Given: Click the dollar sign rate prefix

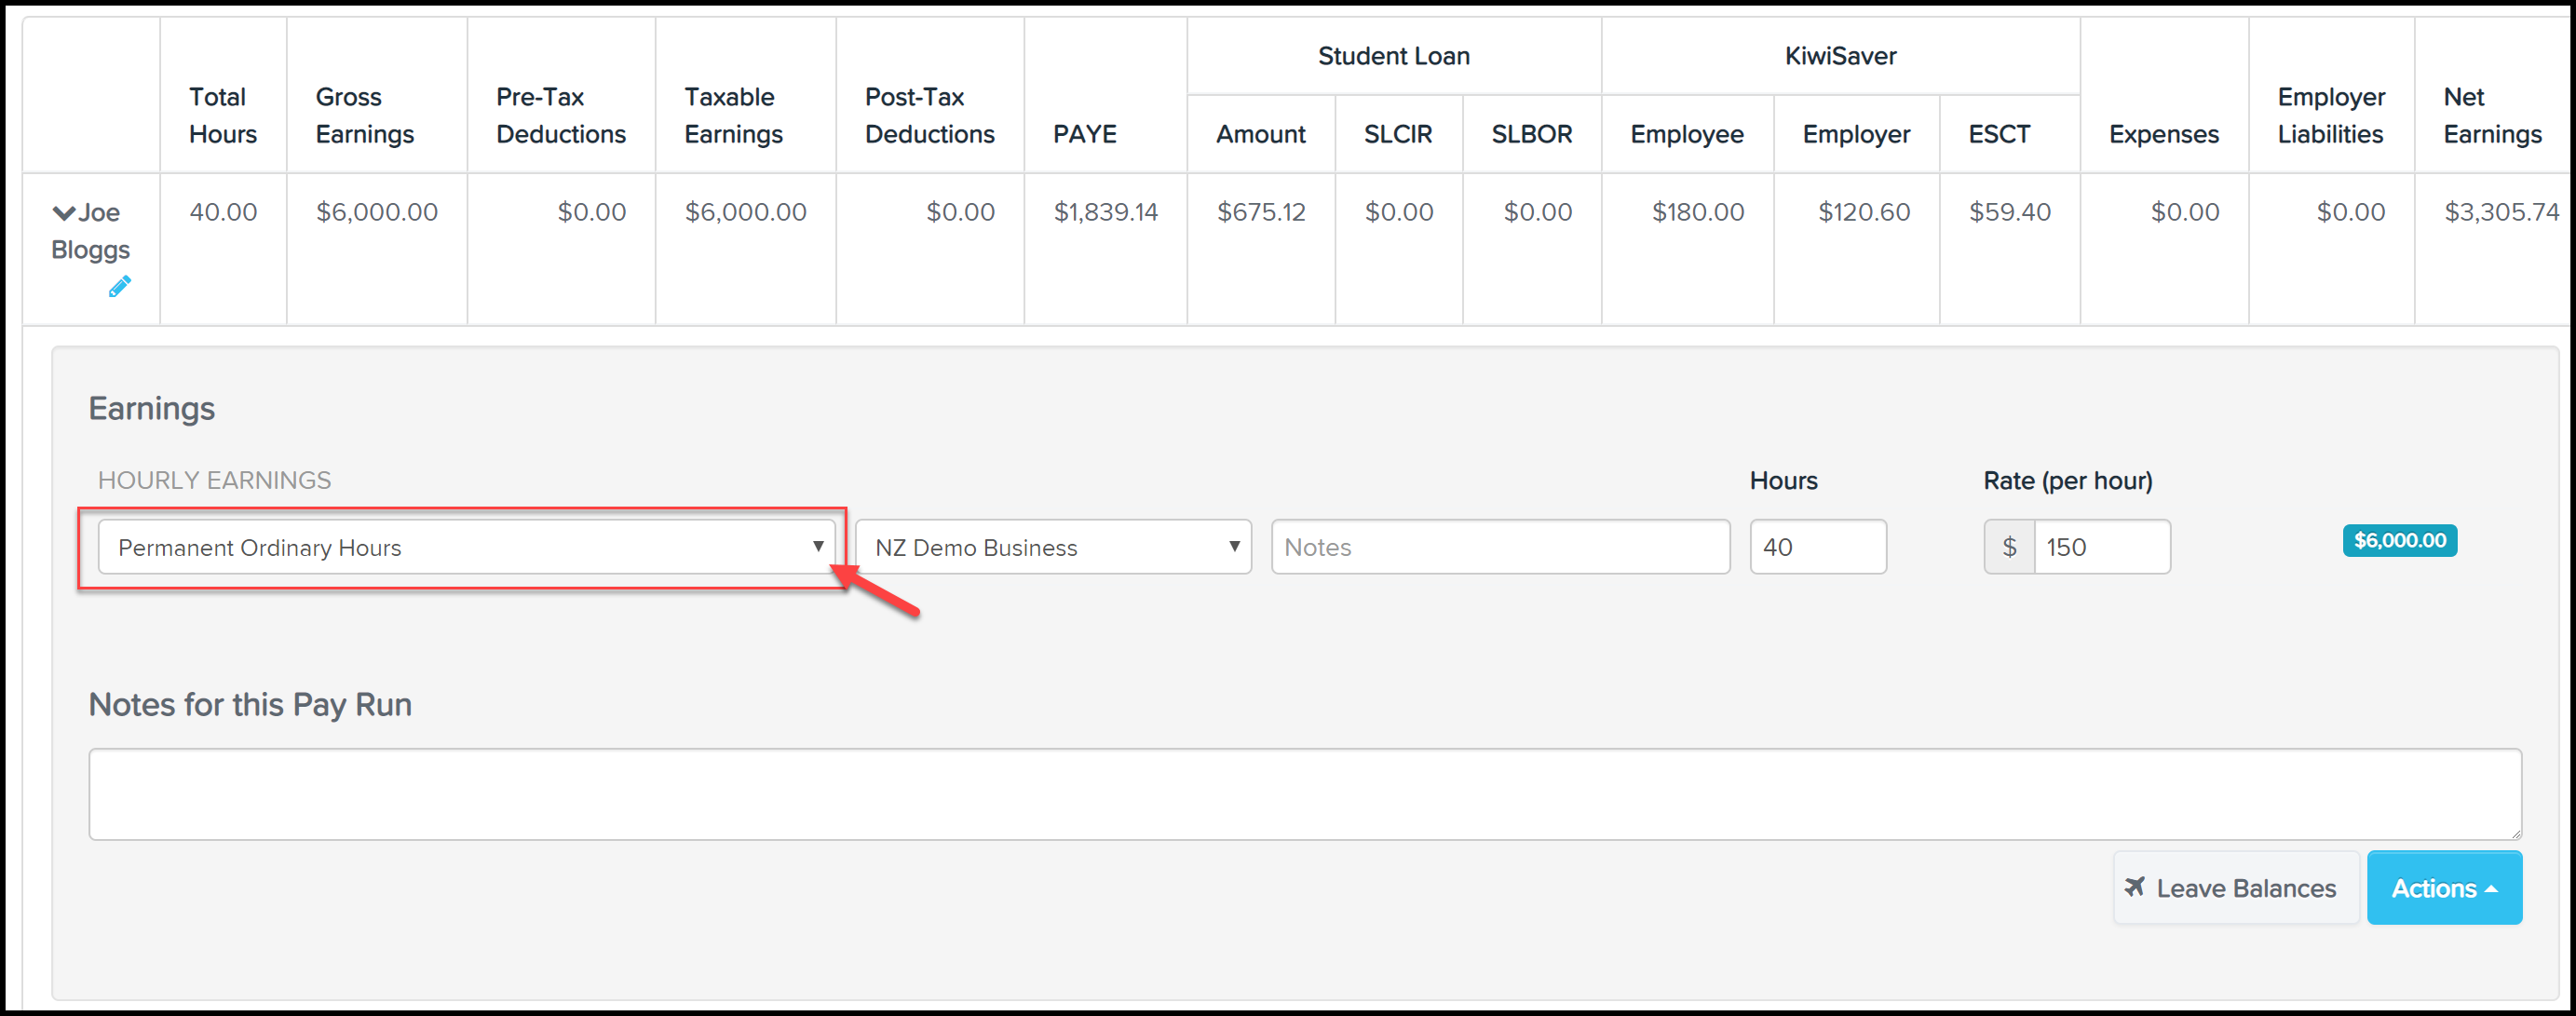Looking at the screenshot, I should 2009,547.
